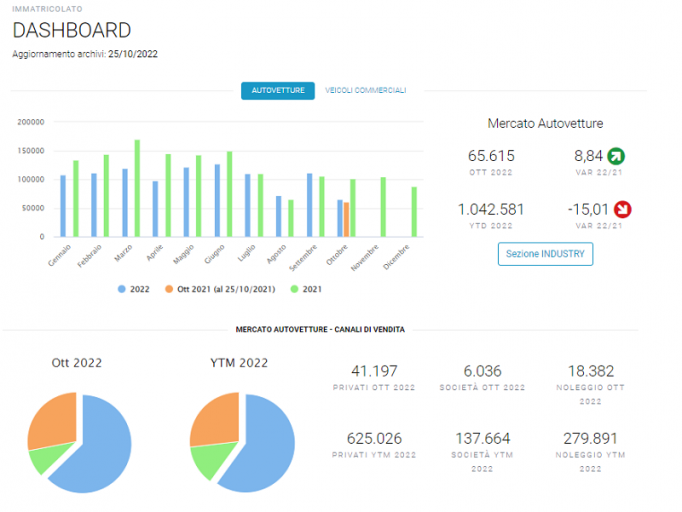Click the tall green Marzo 2021 bar
Screen dimensions: 682x512
(137, 188)
